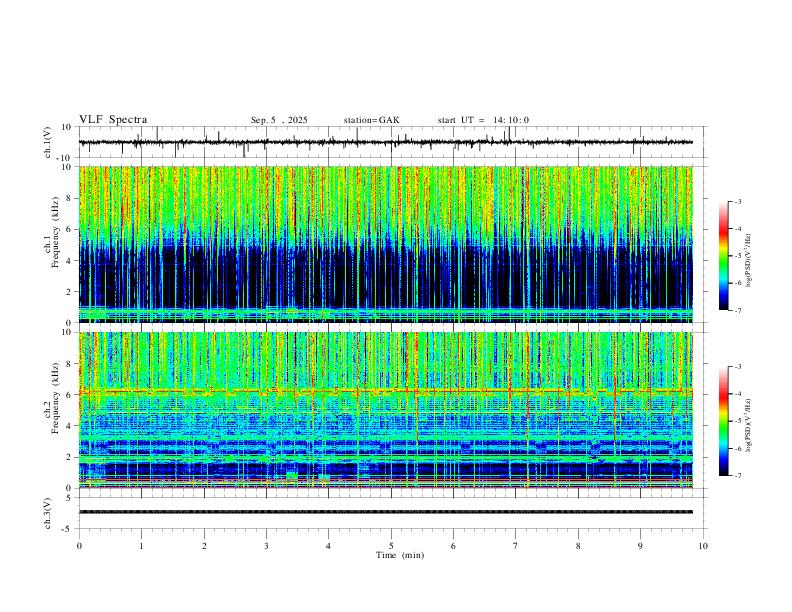Viewport: 792px width, 612px height.
Task: Click inside the ch.1 spectrogram panel
Action: click(385, 244)
